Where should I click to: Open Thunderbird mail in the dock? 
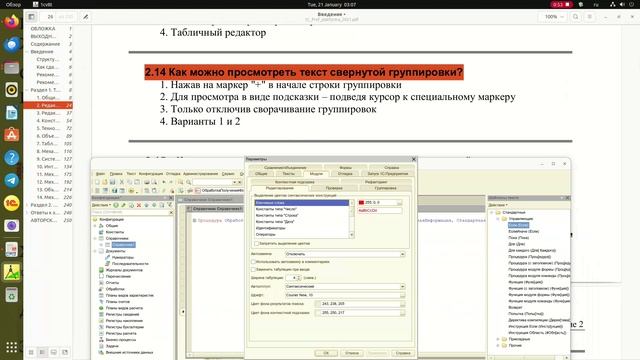pyautogui.click(x=11, y=44)
